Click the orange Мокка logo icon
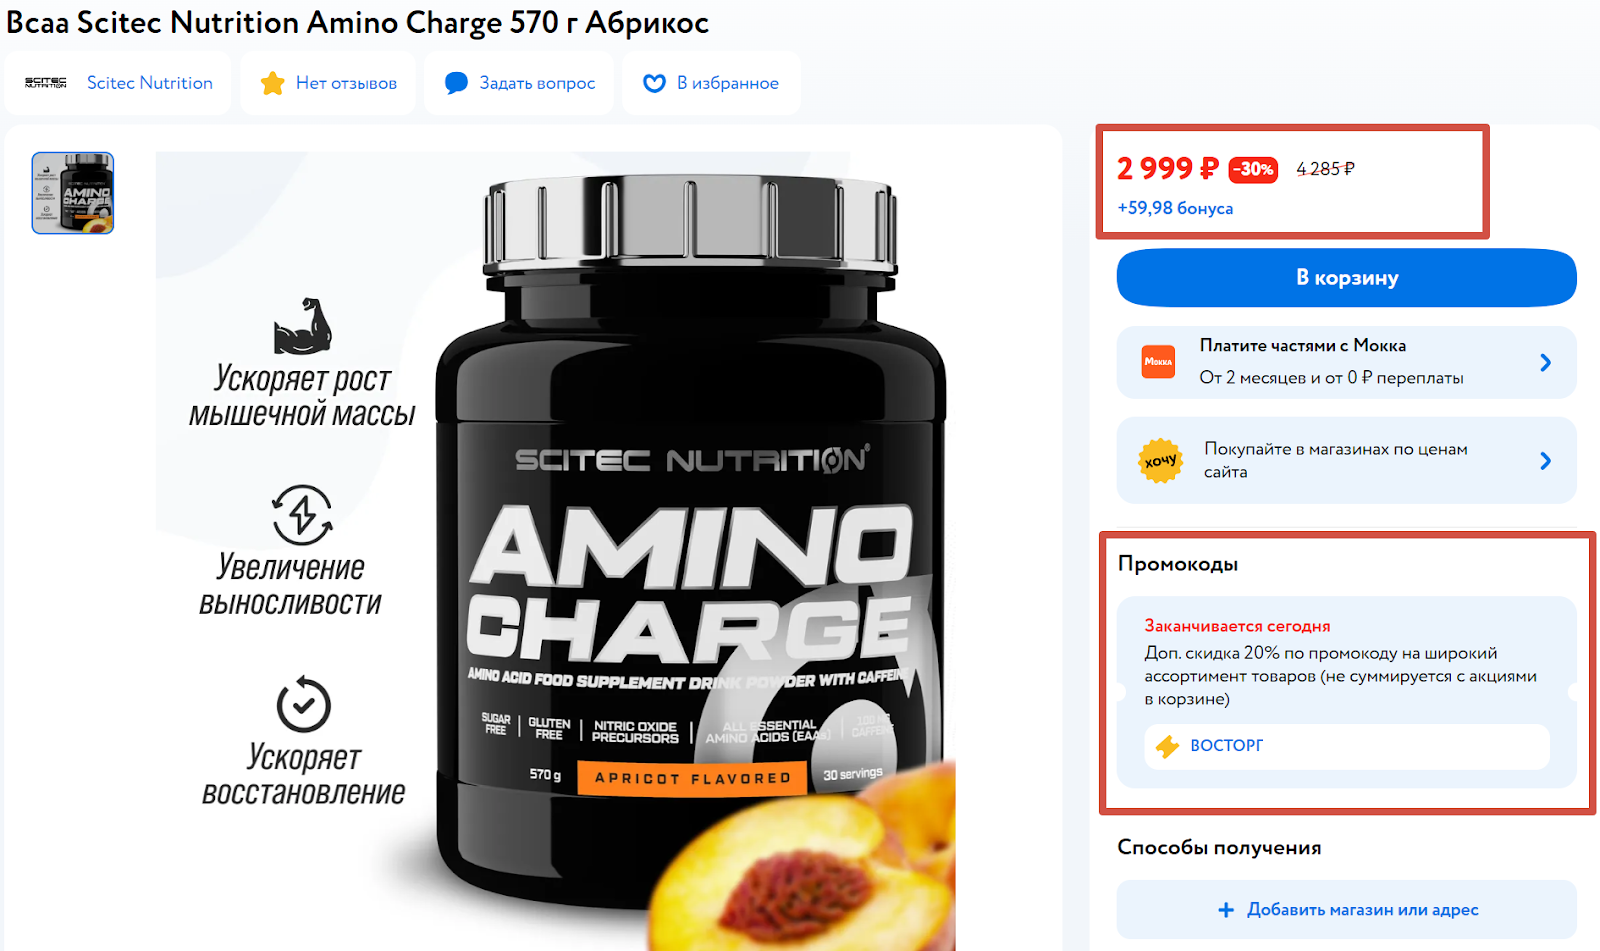The image size is (1600, 951). (x=1159, y=361)
